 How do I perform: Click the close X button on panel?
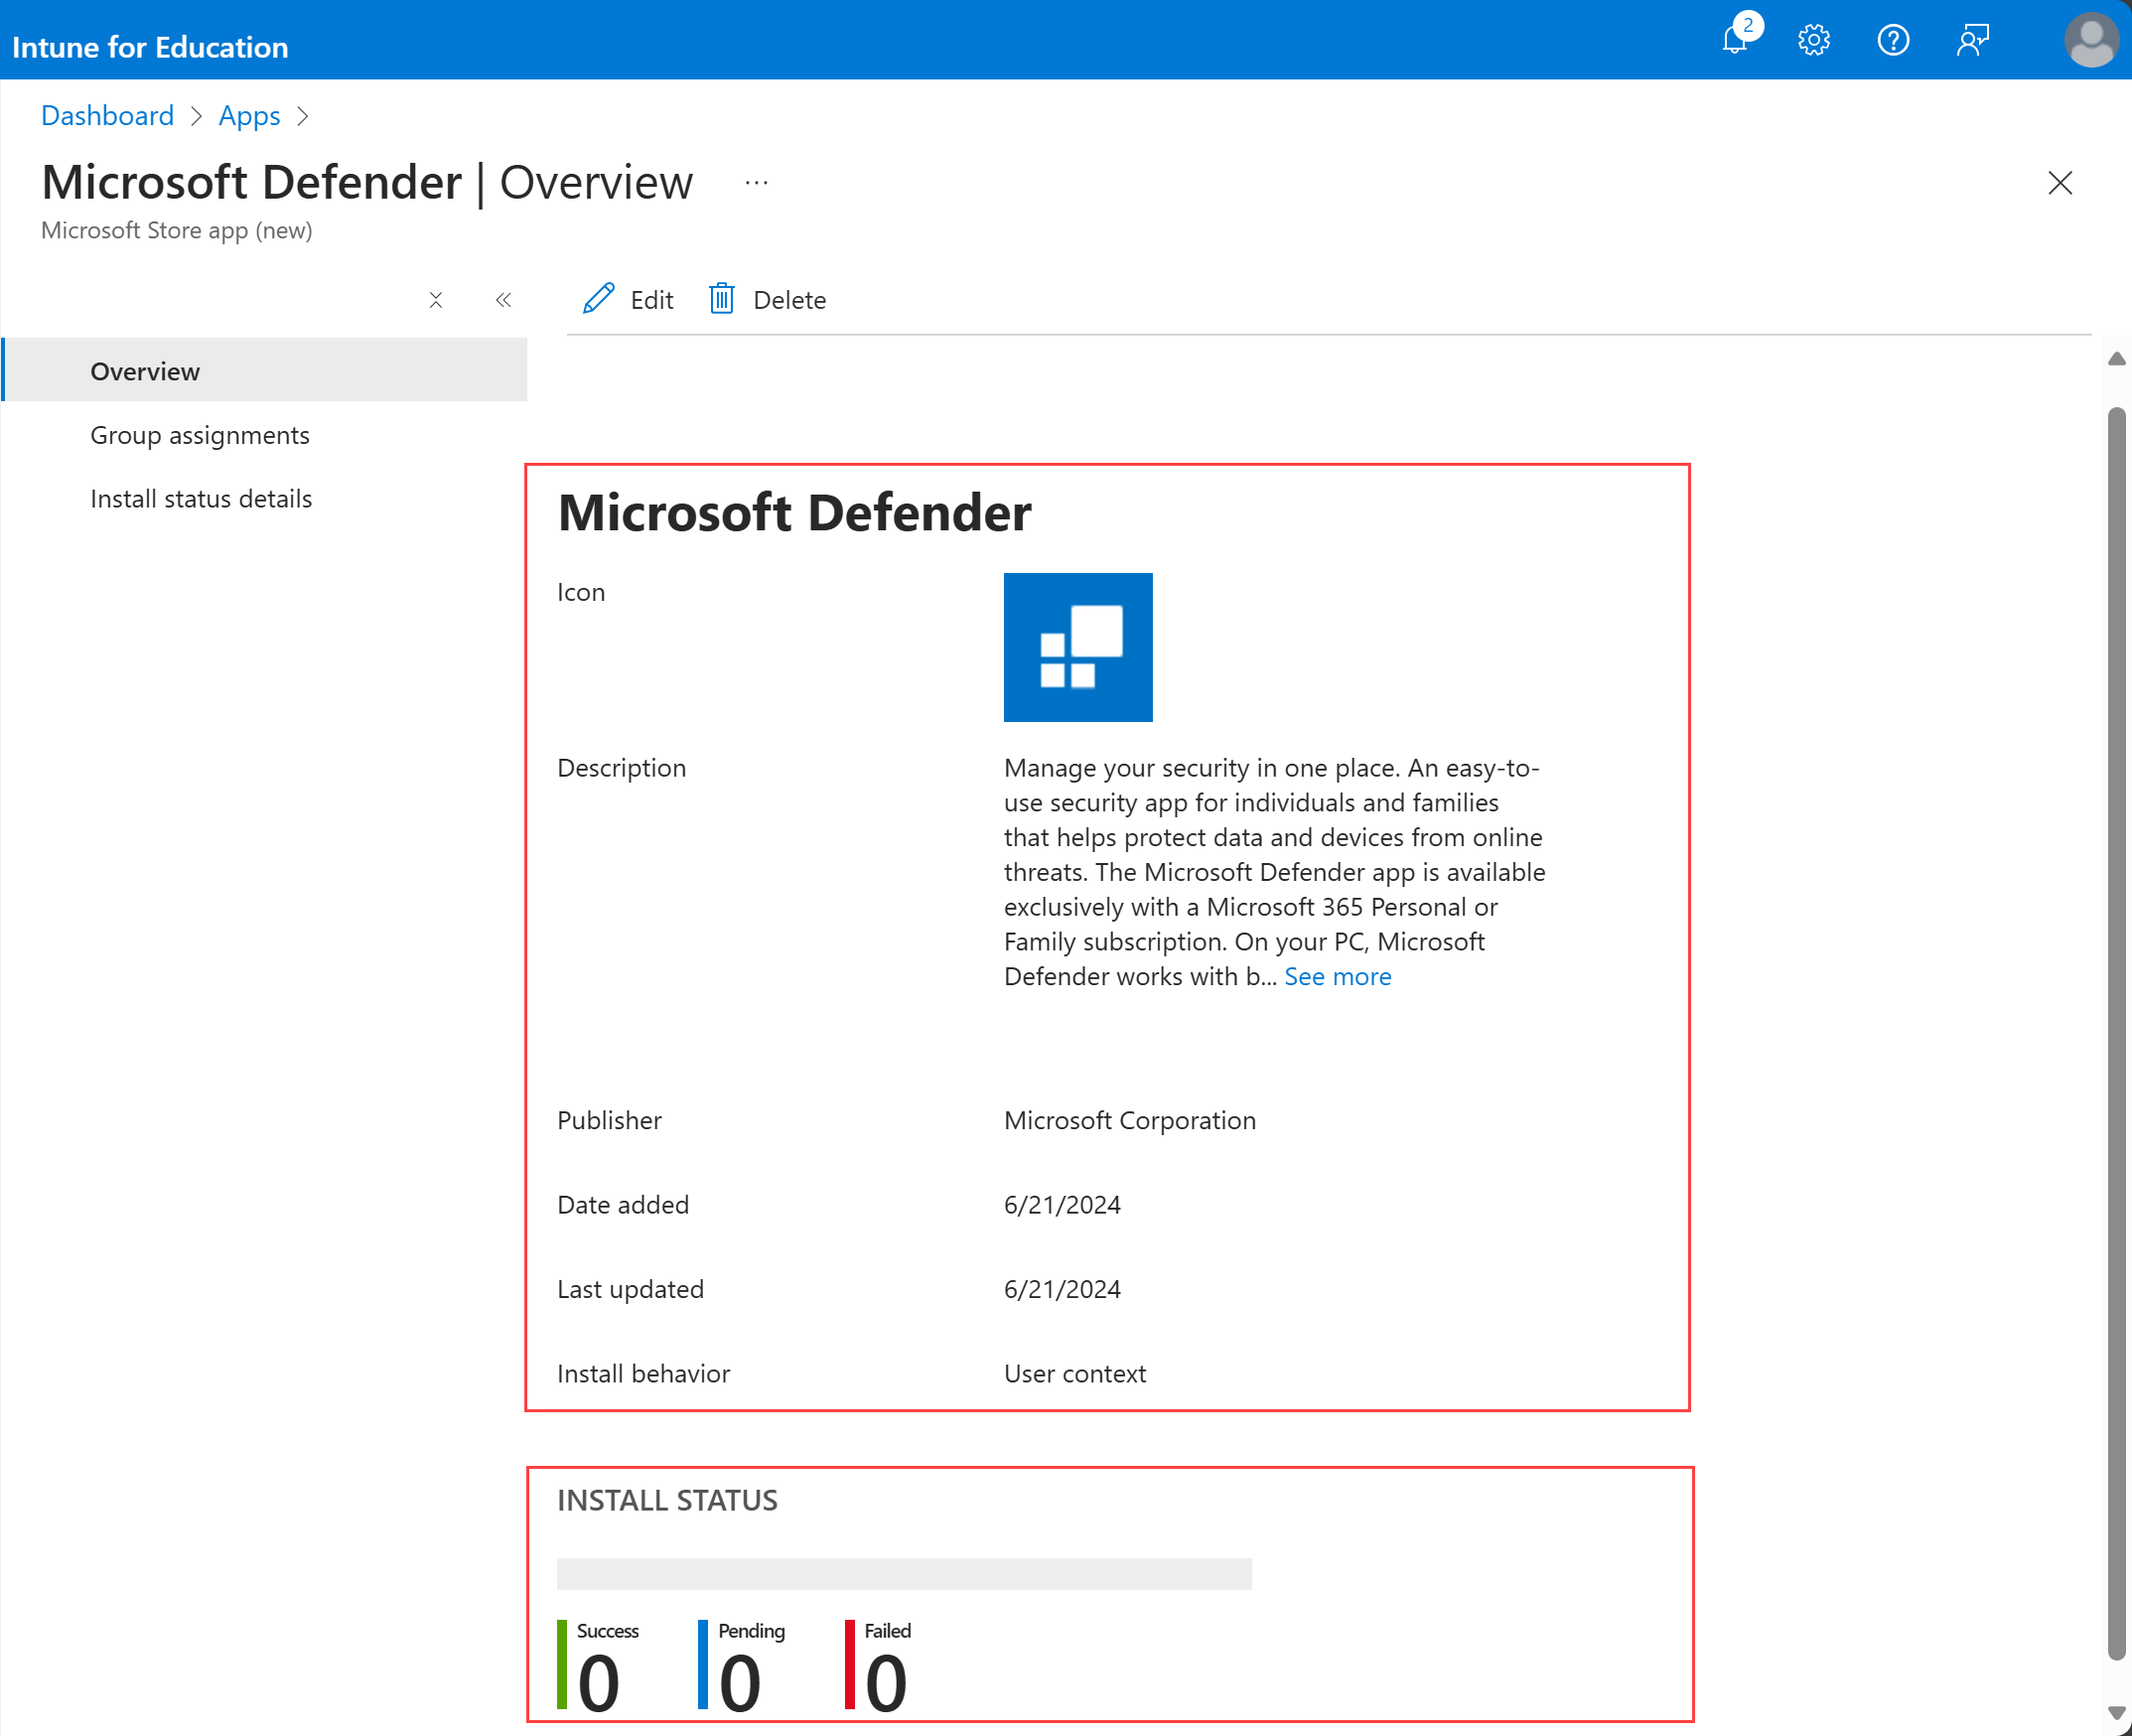pos(2060,183)
